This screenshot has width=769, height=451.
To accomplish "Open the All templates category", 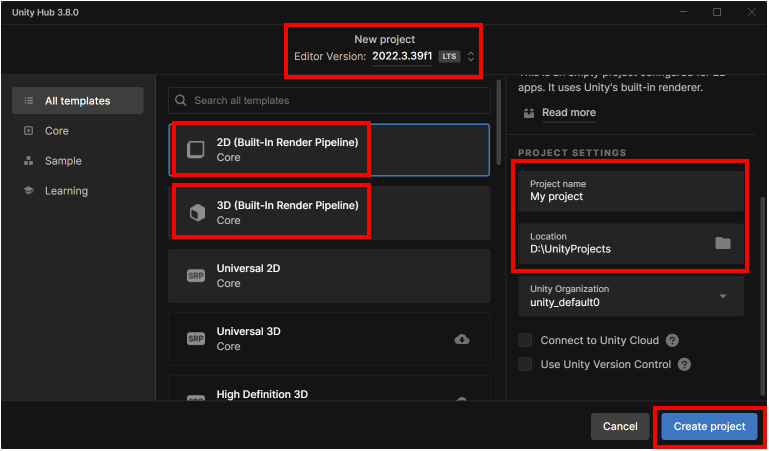I will (77, 100).
